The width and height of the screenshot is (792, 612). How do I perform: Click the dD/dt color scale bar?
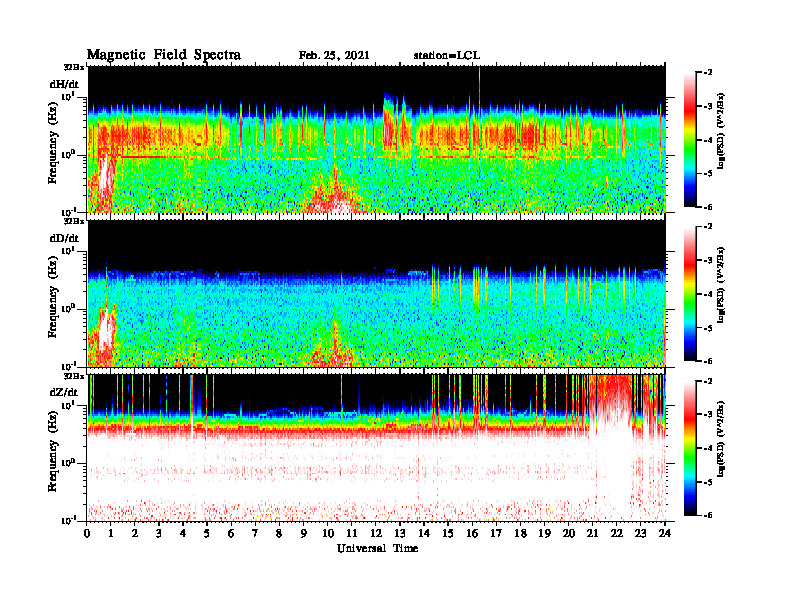(x=690, y=294)
